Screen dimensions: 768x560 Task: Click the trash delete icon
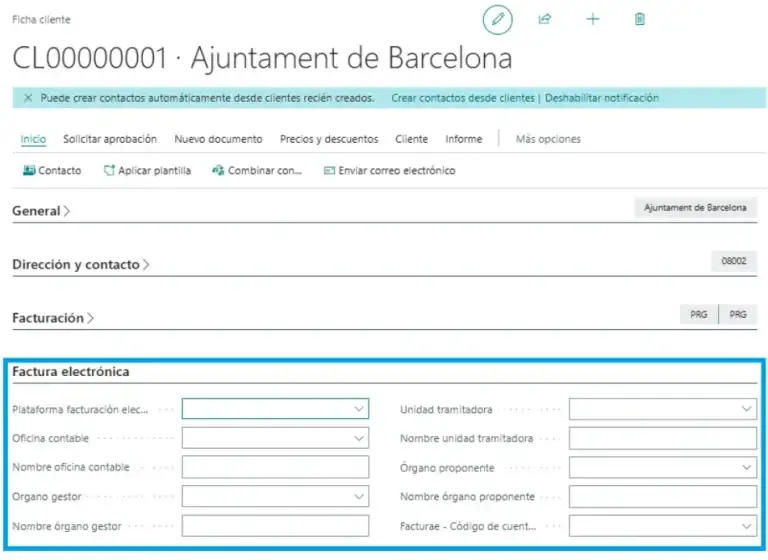[640, 19]
